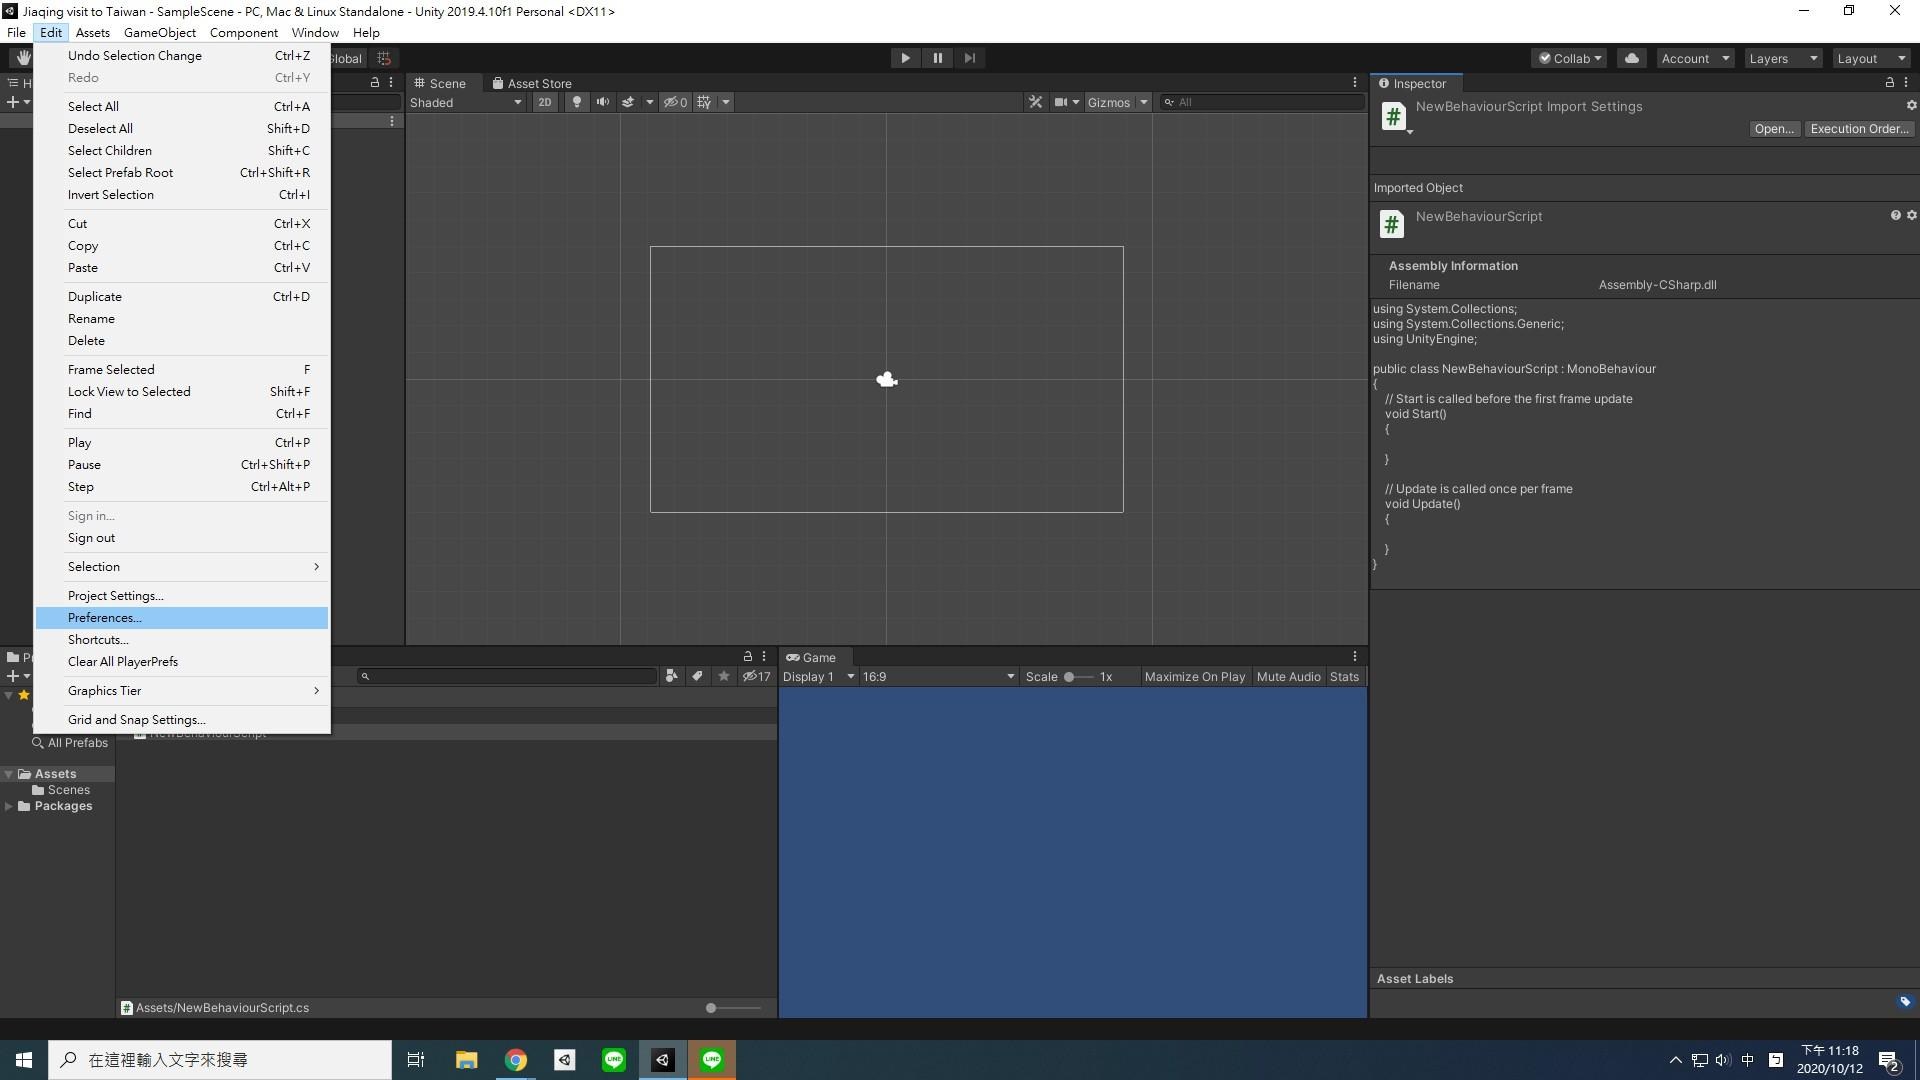Image resolution: width=1920 pixels, height=1080 pixels.
Task: Click the Execution Order... button
Action: pyautogui.click(x=1859, y=129)
